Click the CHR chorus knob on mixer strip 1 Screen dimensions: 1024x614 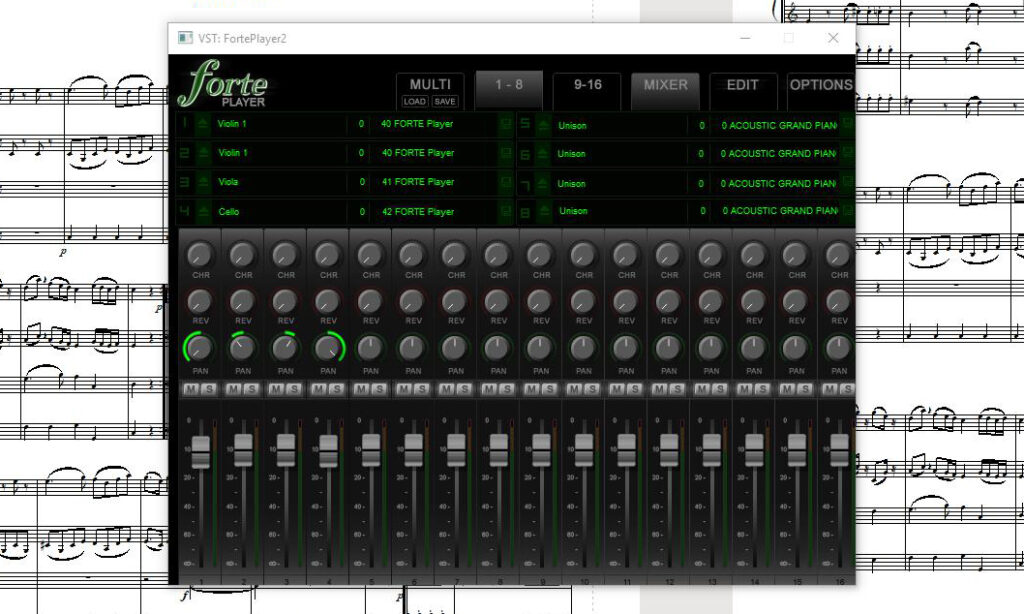pos(200,254)
